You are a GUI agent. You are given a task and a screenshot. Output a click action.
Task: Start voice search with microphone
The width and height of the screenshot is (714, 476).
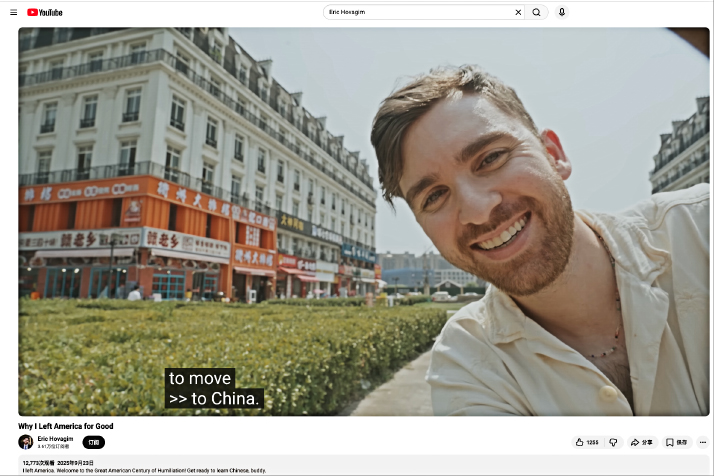tap(562, 12)
